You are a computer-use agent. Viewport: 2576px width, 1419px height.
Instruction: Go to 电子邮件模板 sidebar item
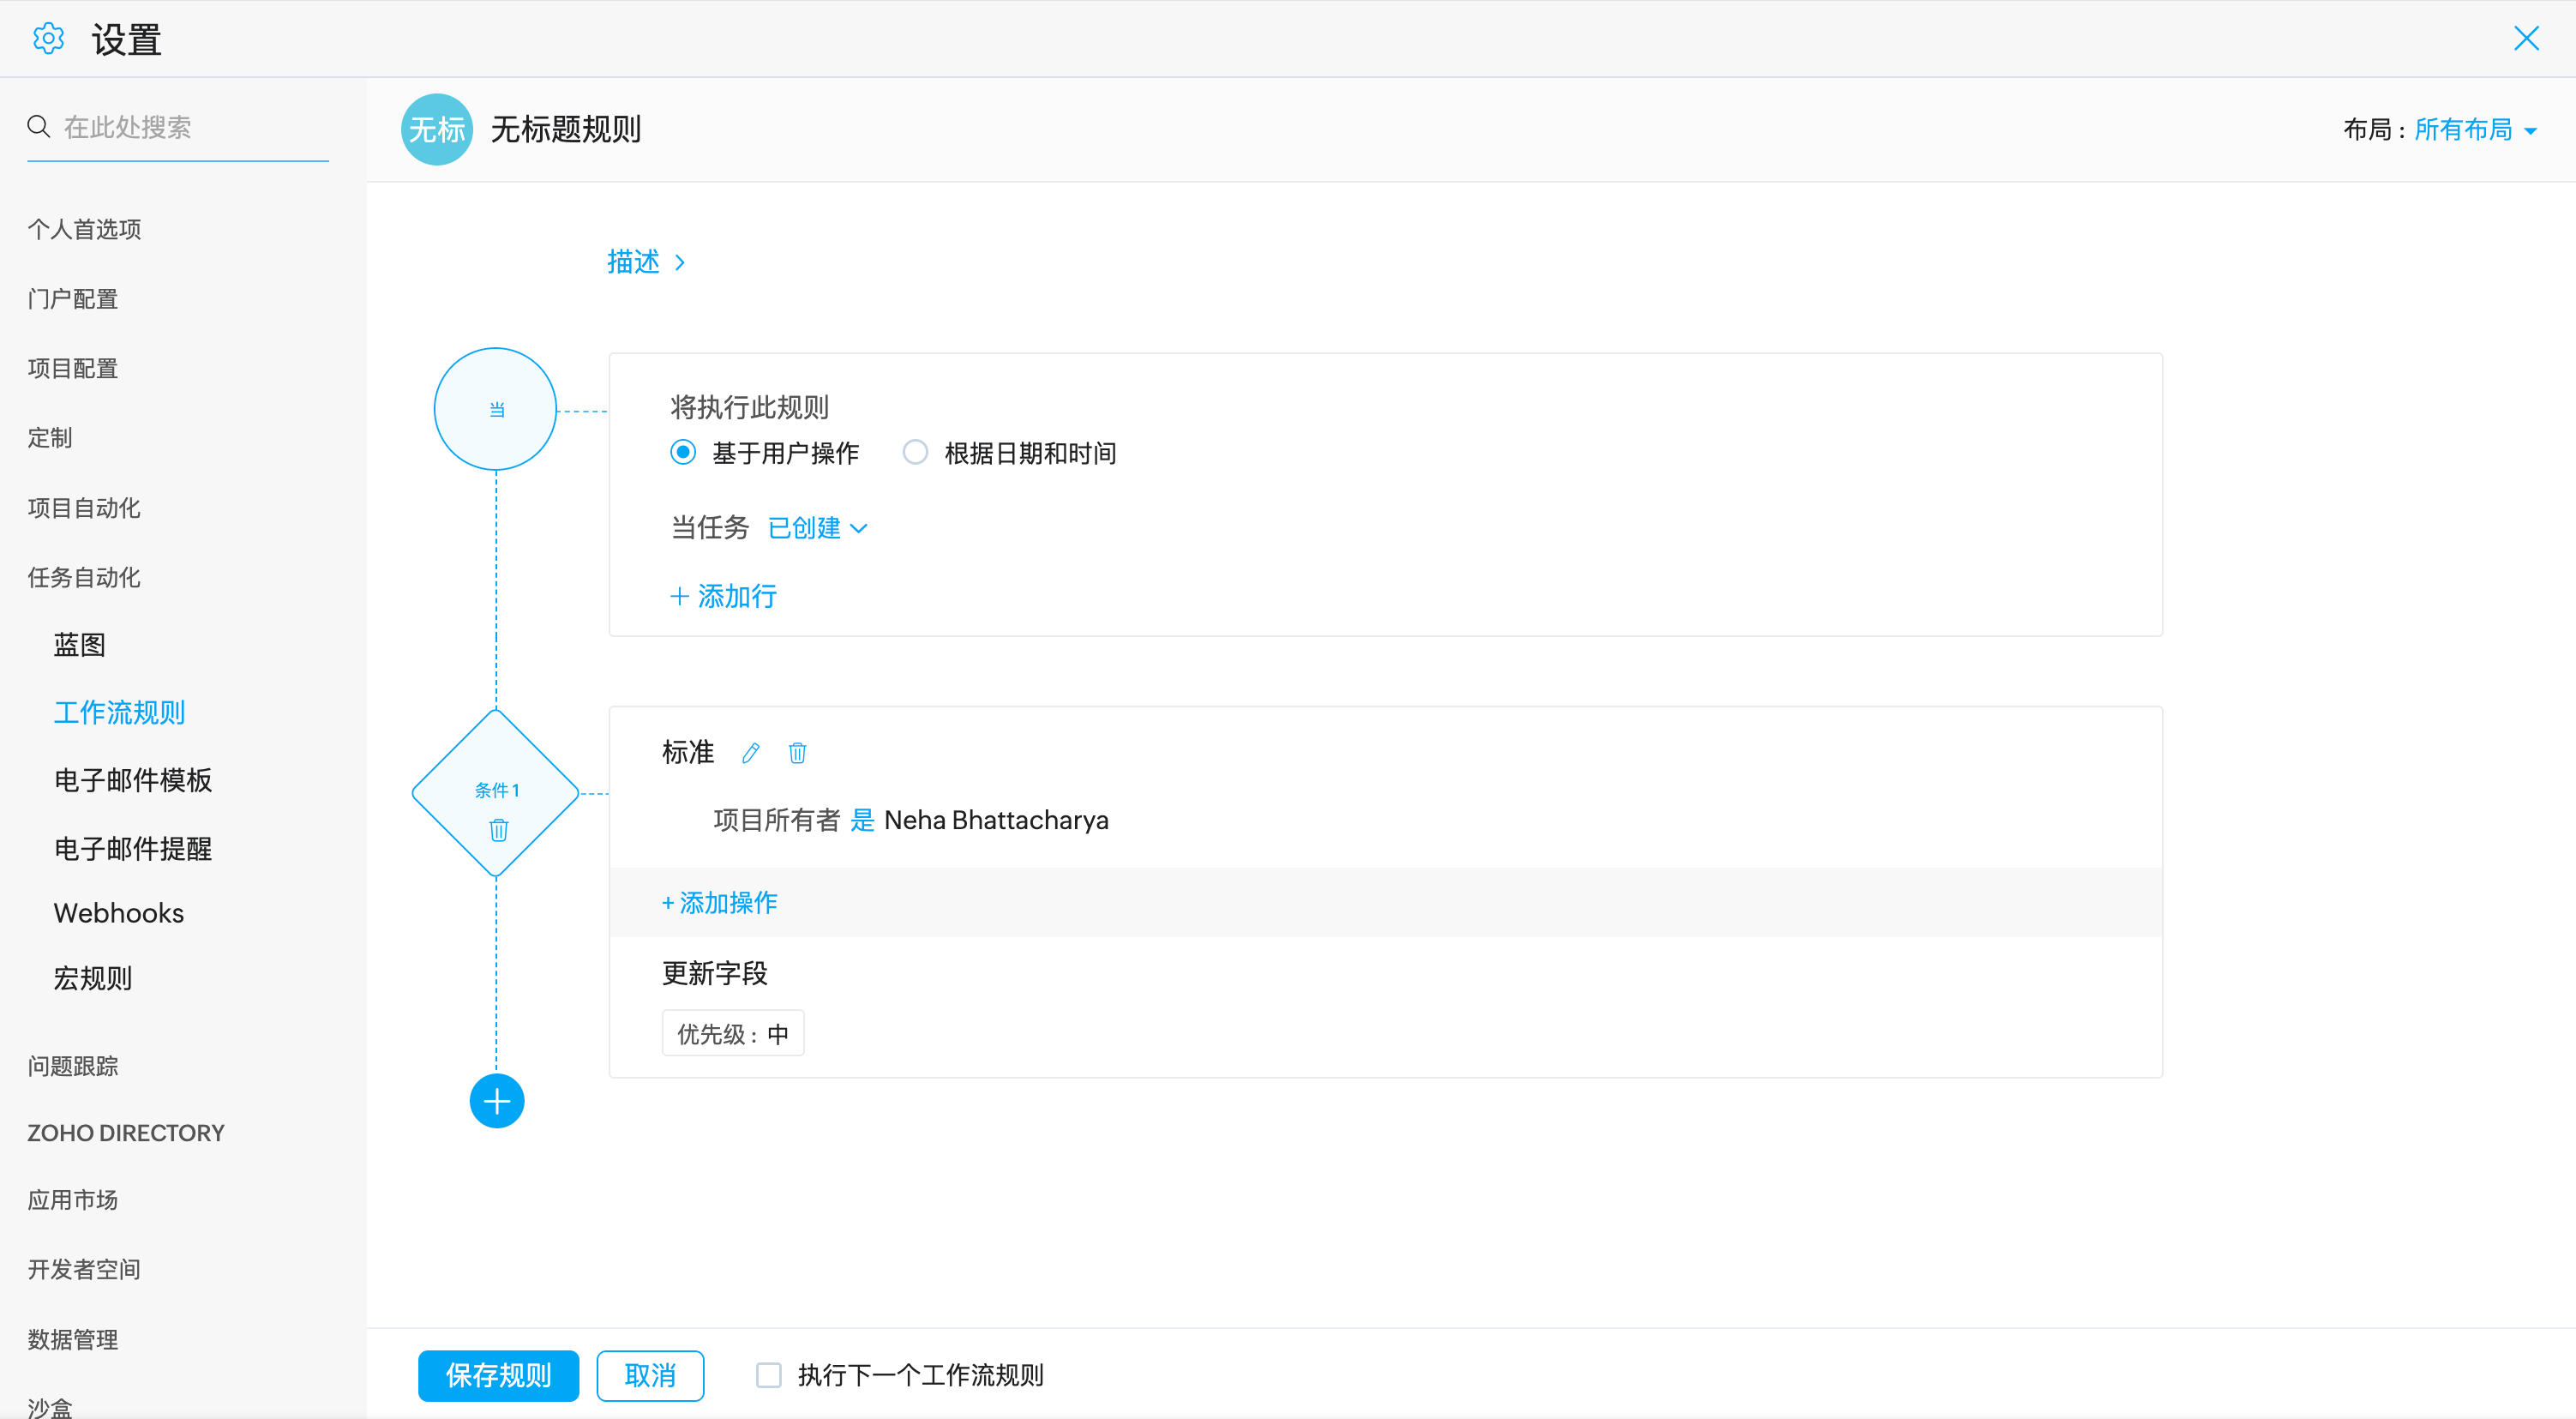coord(132,780)
